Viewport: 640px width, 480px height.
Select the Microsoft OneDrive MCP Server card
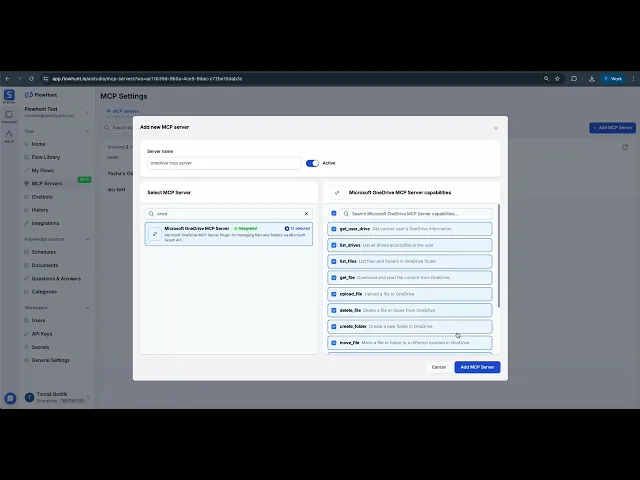[x=229, y=234]
